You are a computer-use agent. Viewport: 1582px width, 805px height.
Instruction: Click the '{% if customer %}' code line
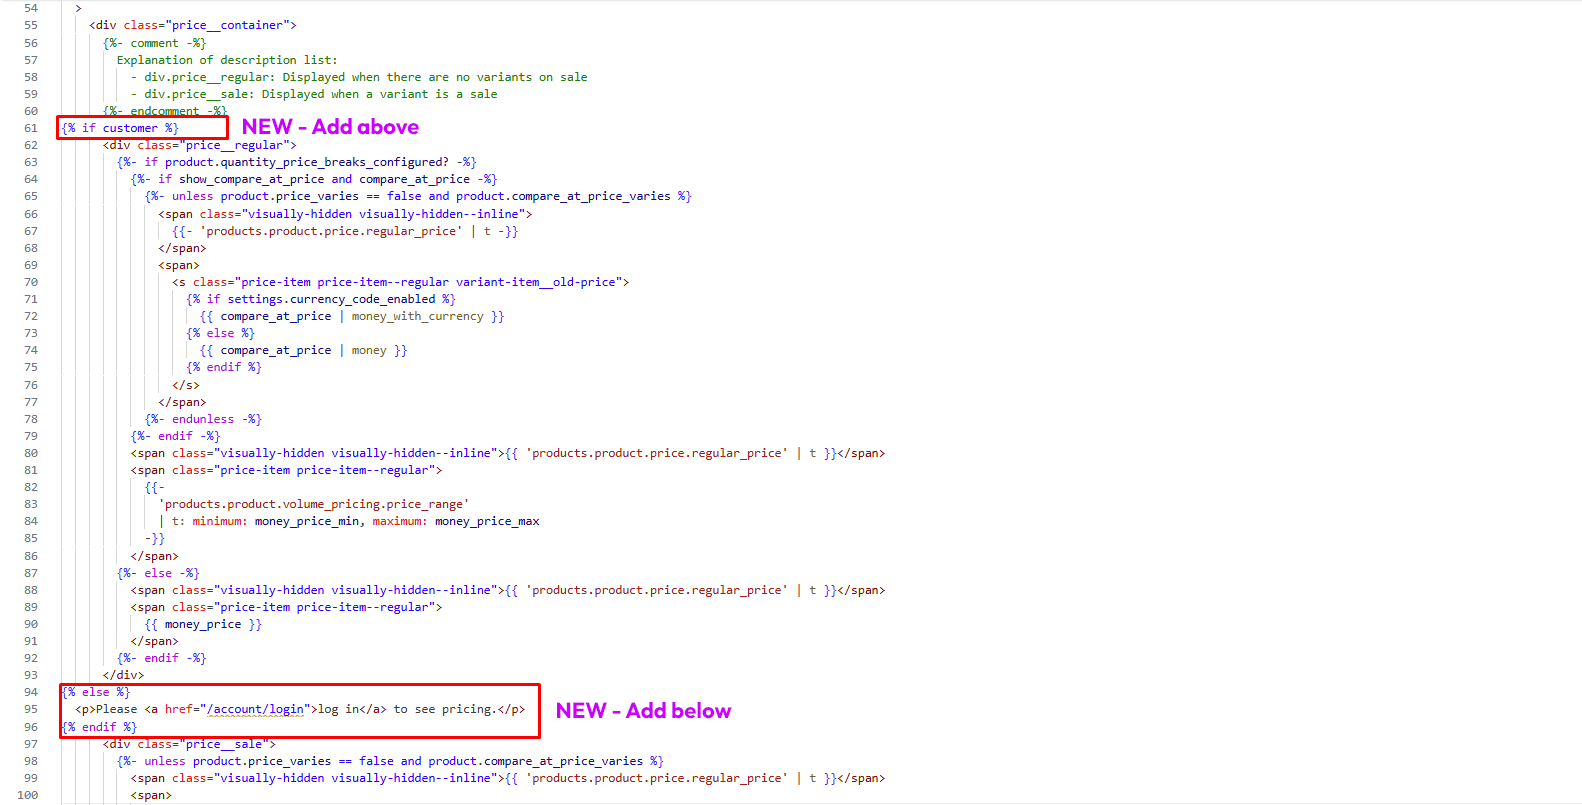pyautogui.click(x=120, y=128)
